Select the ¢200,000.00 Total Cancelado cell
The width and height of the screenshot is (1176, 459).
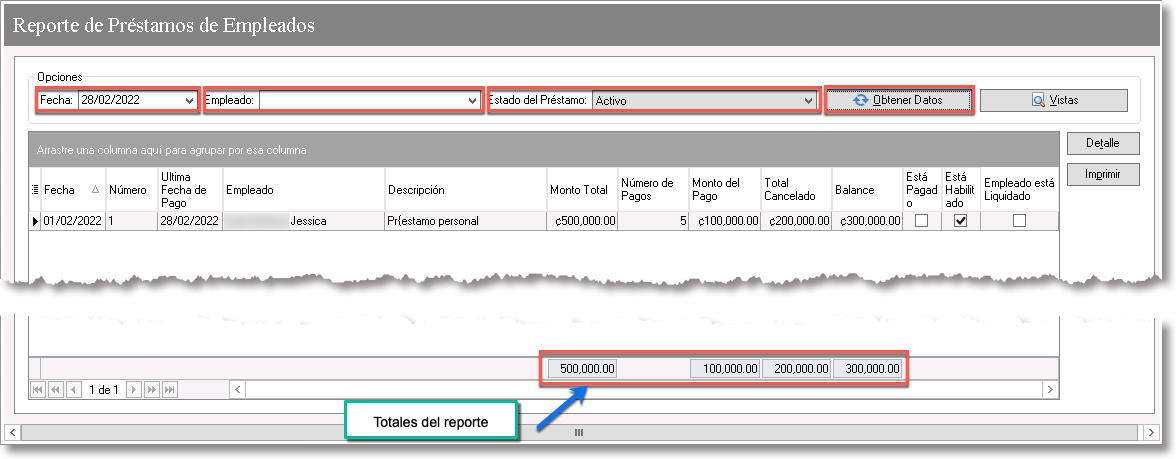tap(796, 221)
